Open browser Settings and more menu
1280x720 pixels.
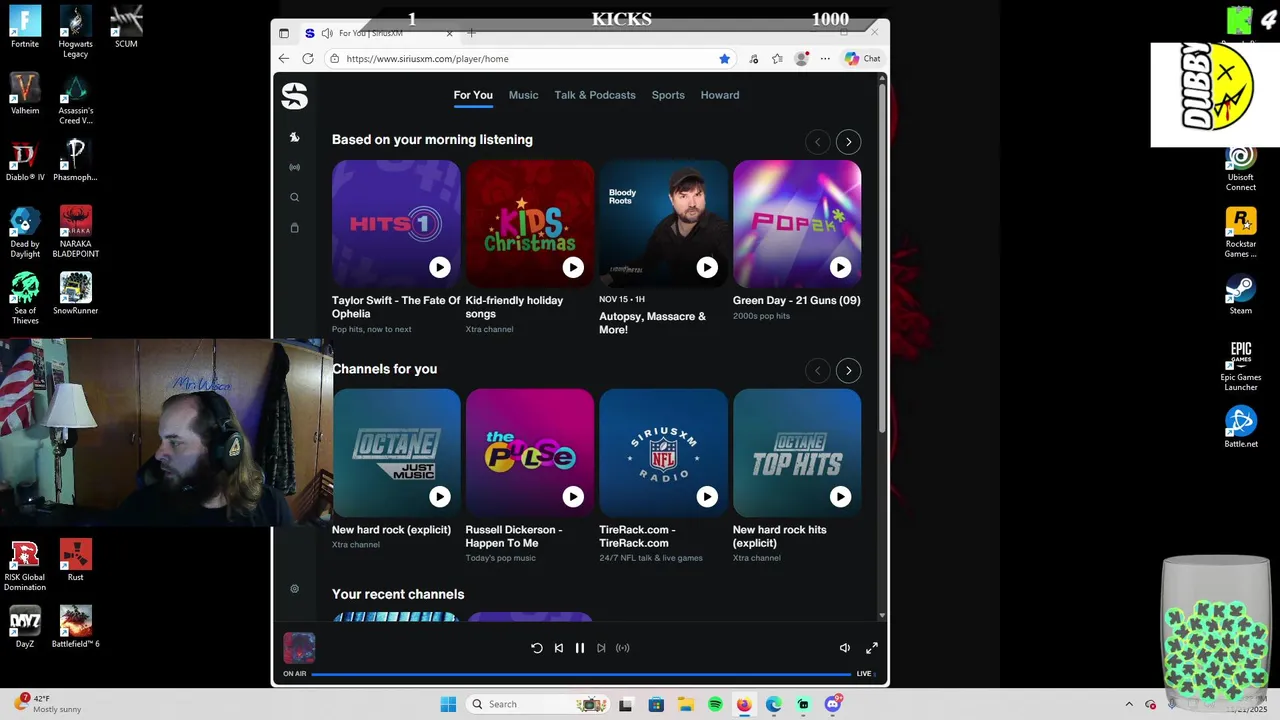[x=825, y=59]
